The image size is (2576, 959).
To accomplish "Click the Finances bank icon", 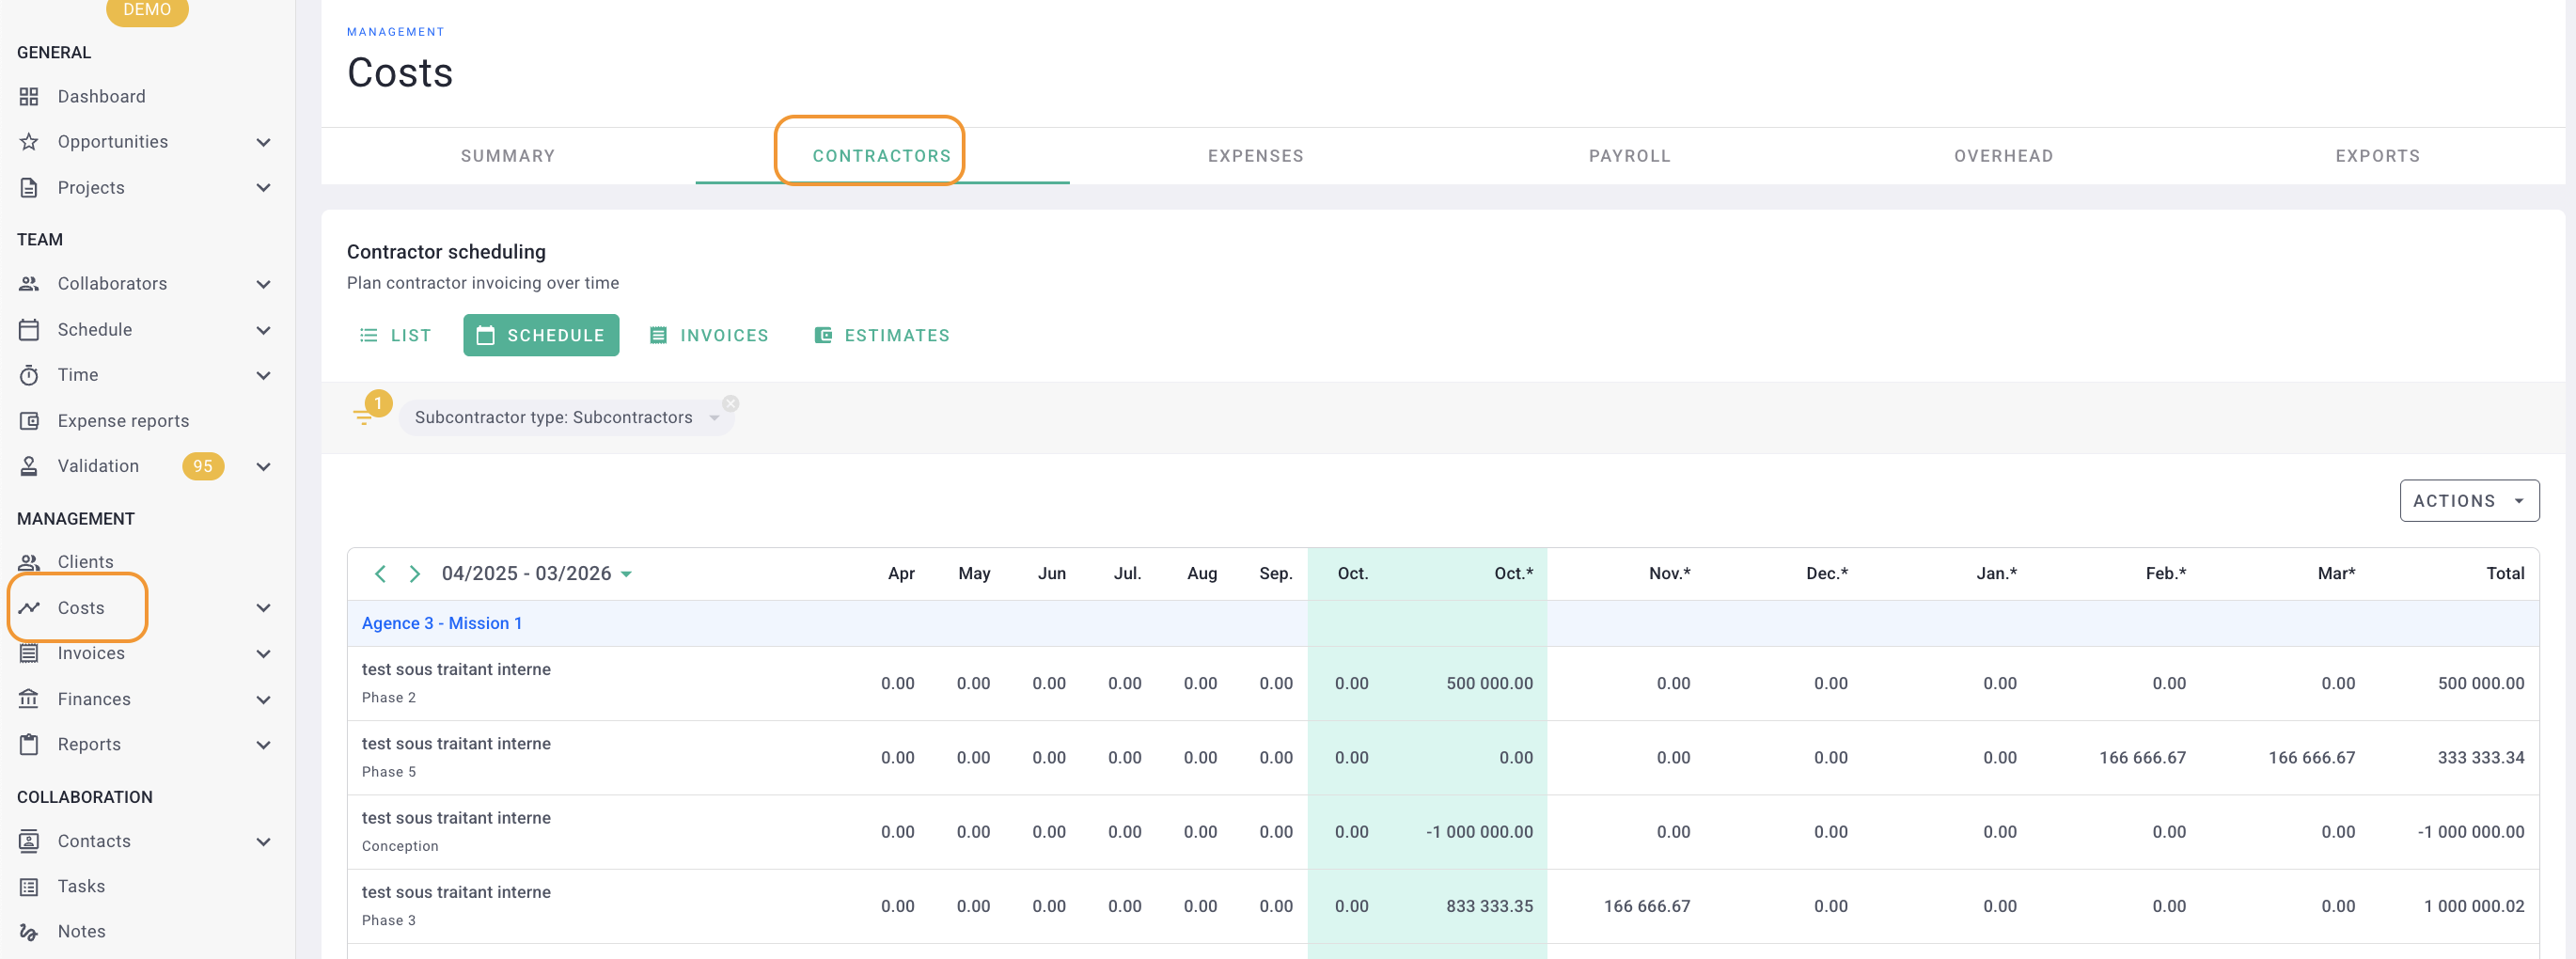I will point(29,699).
